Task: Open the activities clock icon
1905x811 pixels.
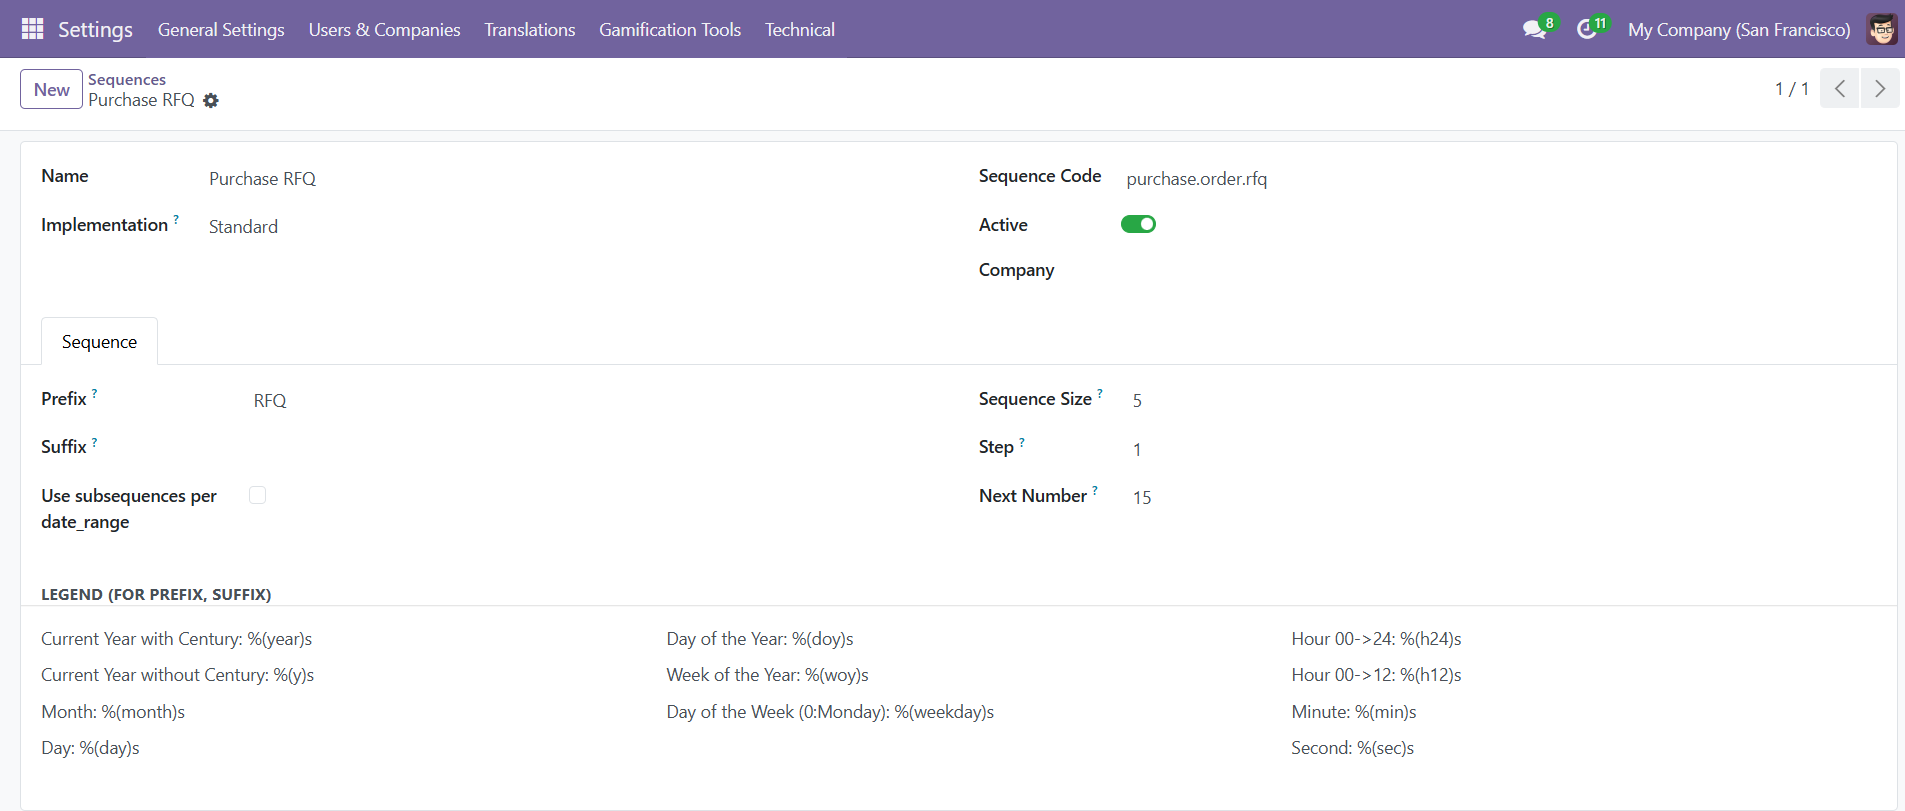Action: coord(1587,30)
